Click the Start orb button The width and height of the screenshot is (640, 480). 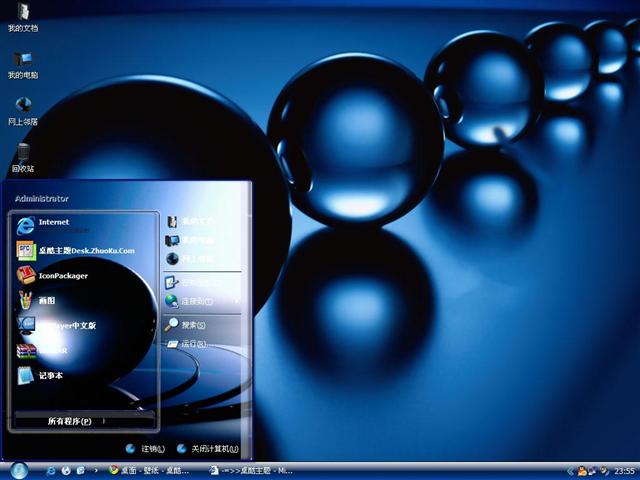click(19, 471)
